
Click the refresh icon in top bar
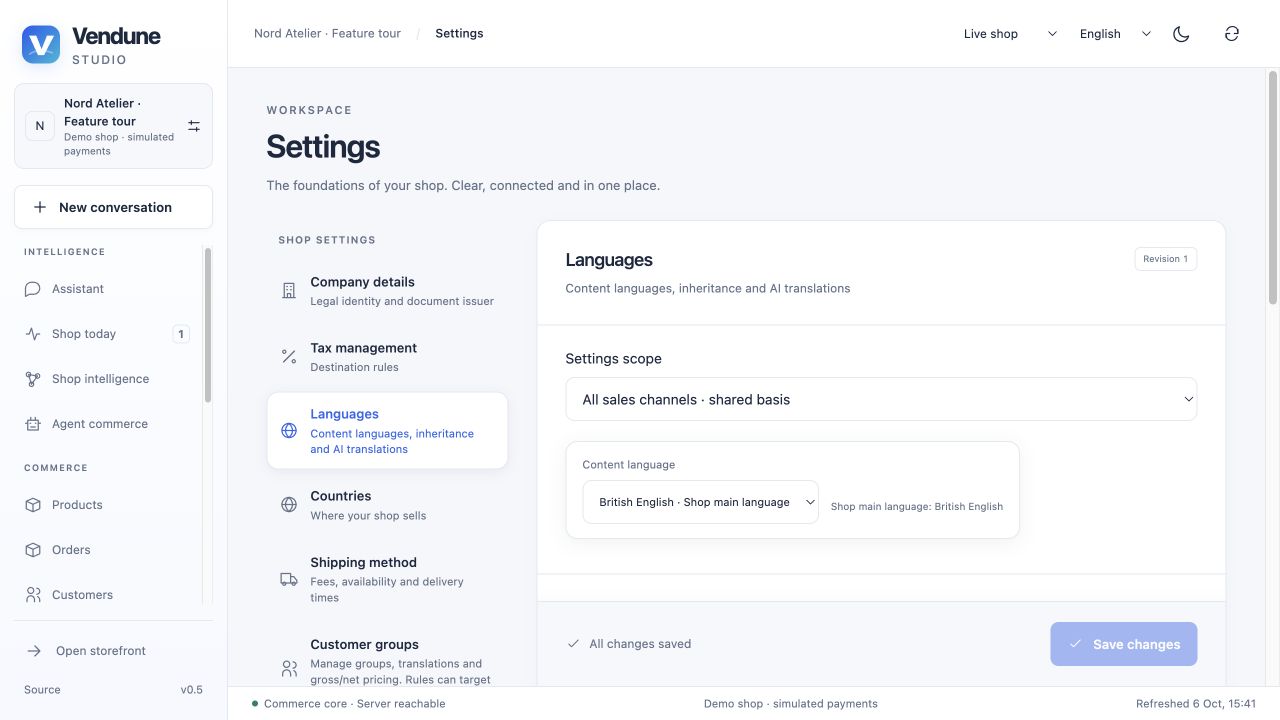(1232, 34)
